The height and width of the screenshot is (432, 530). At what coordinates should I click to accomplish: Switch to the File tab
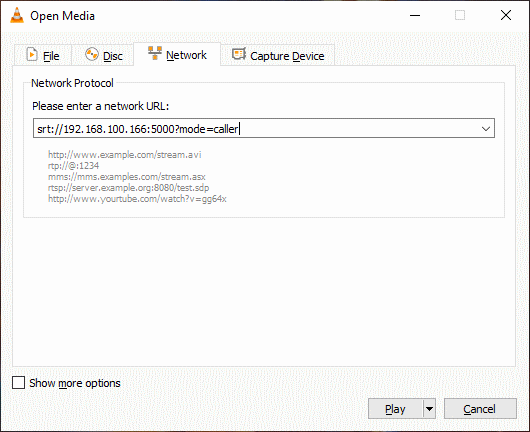43,55
